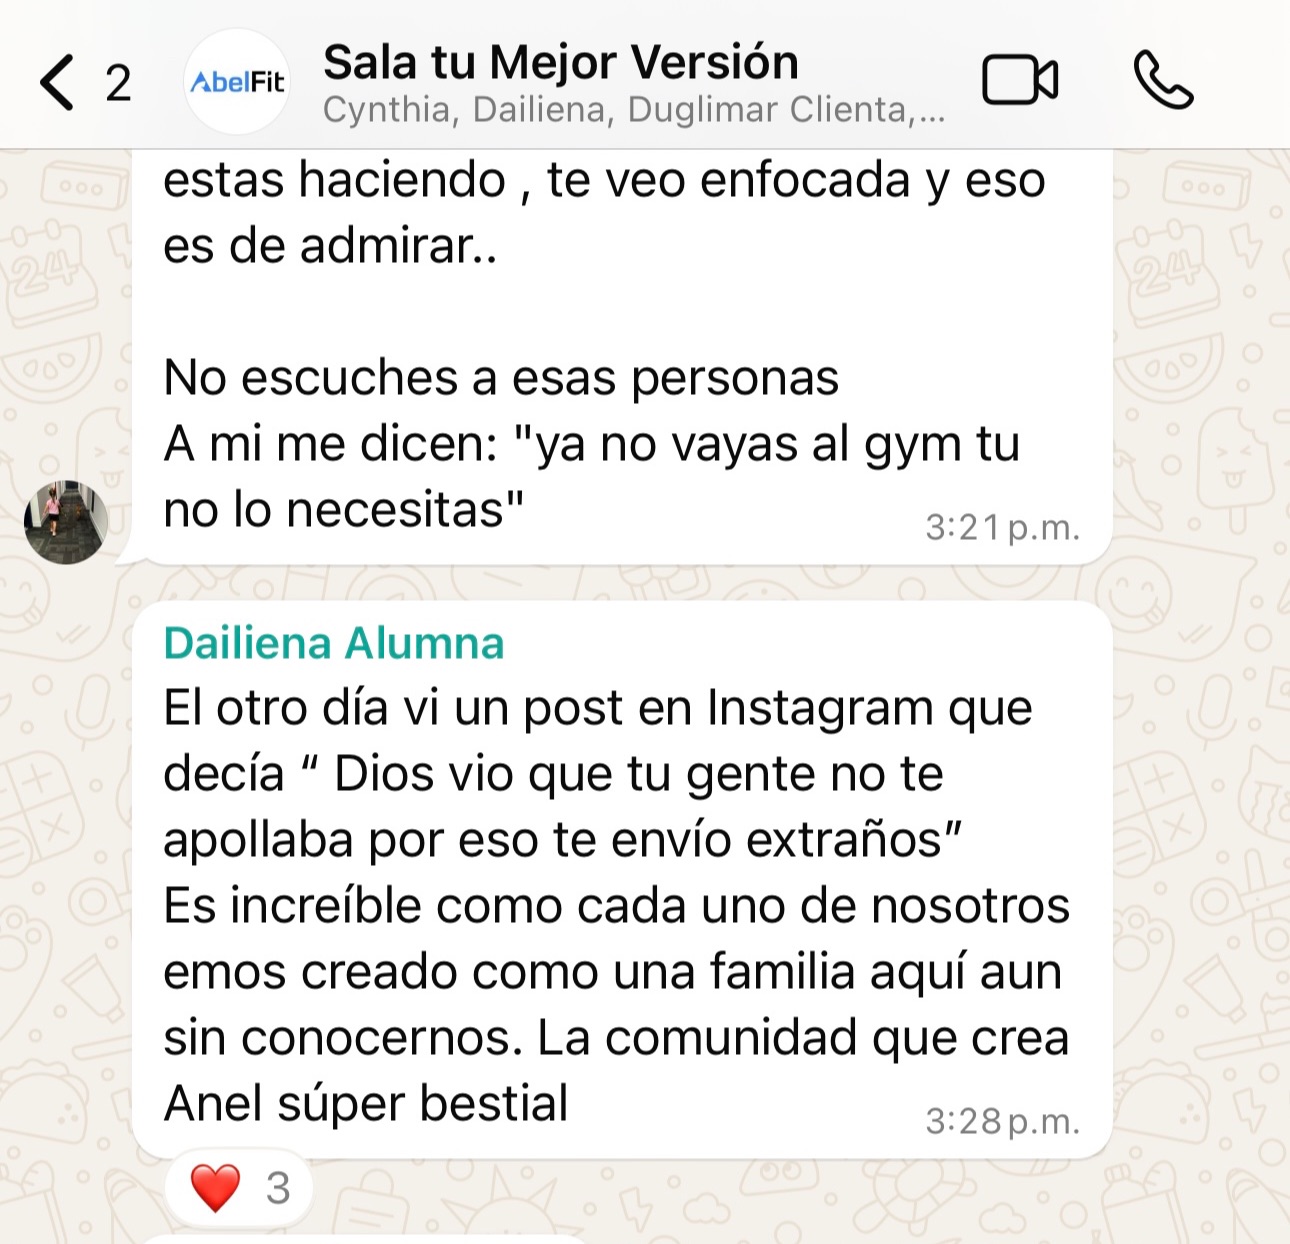Start a video call with the group

[x=1020, y=80]
